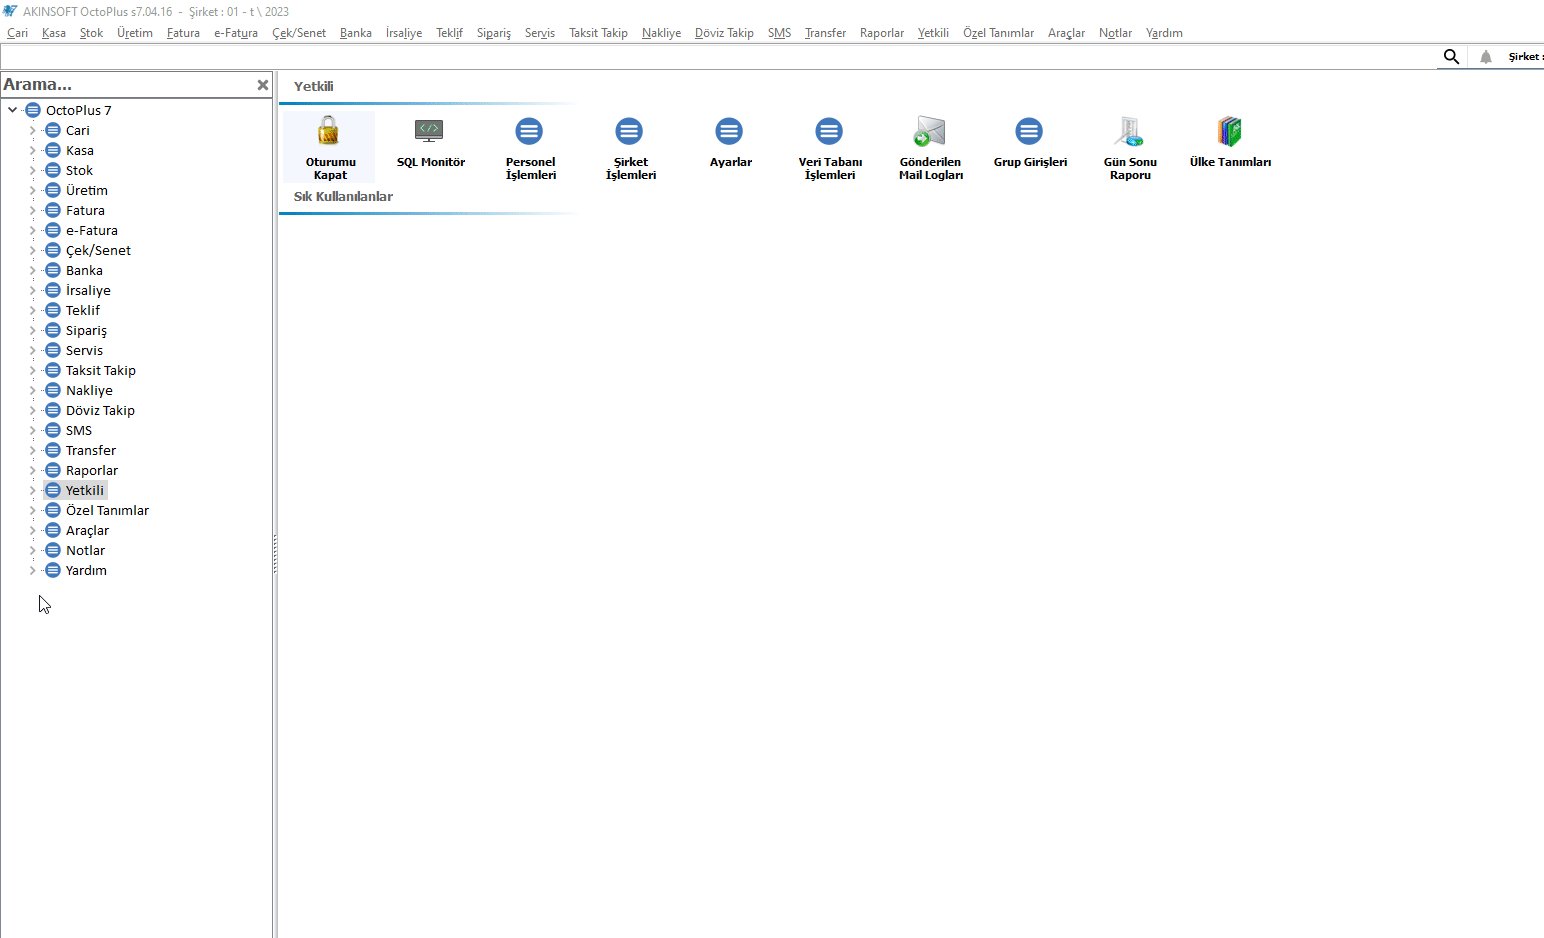Screen dimensions: 1544x938
Task: Click the magnifier search icon
Action: [x=1452, y=57]
